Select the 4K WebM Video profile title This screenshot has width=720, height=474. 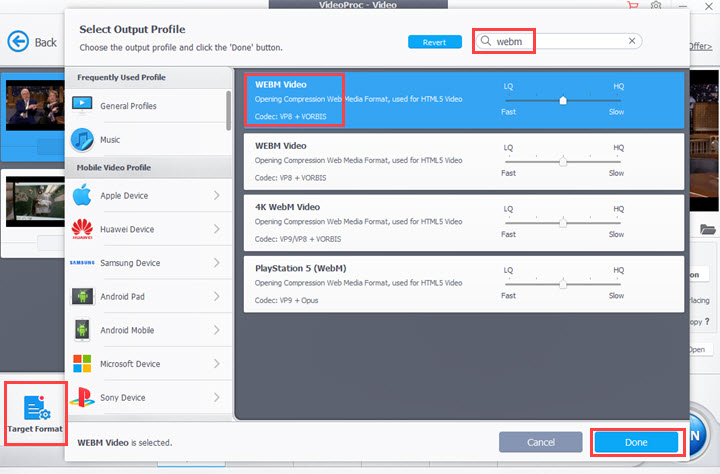click(287, 207)
